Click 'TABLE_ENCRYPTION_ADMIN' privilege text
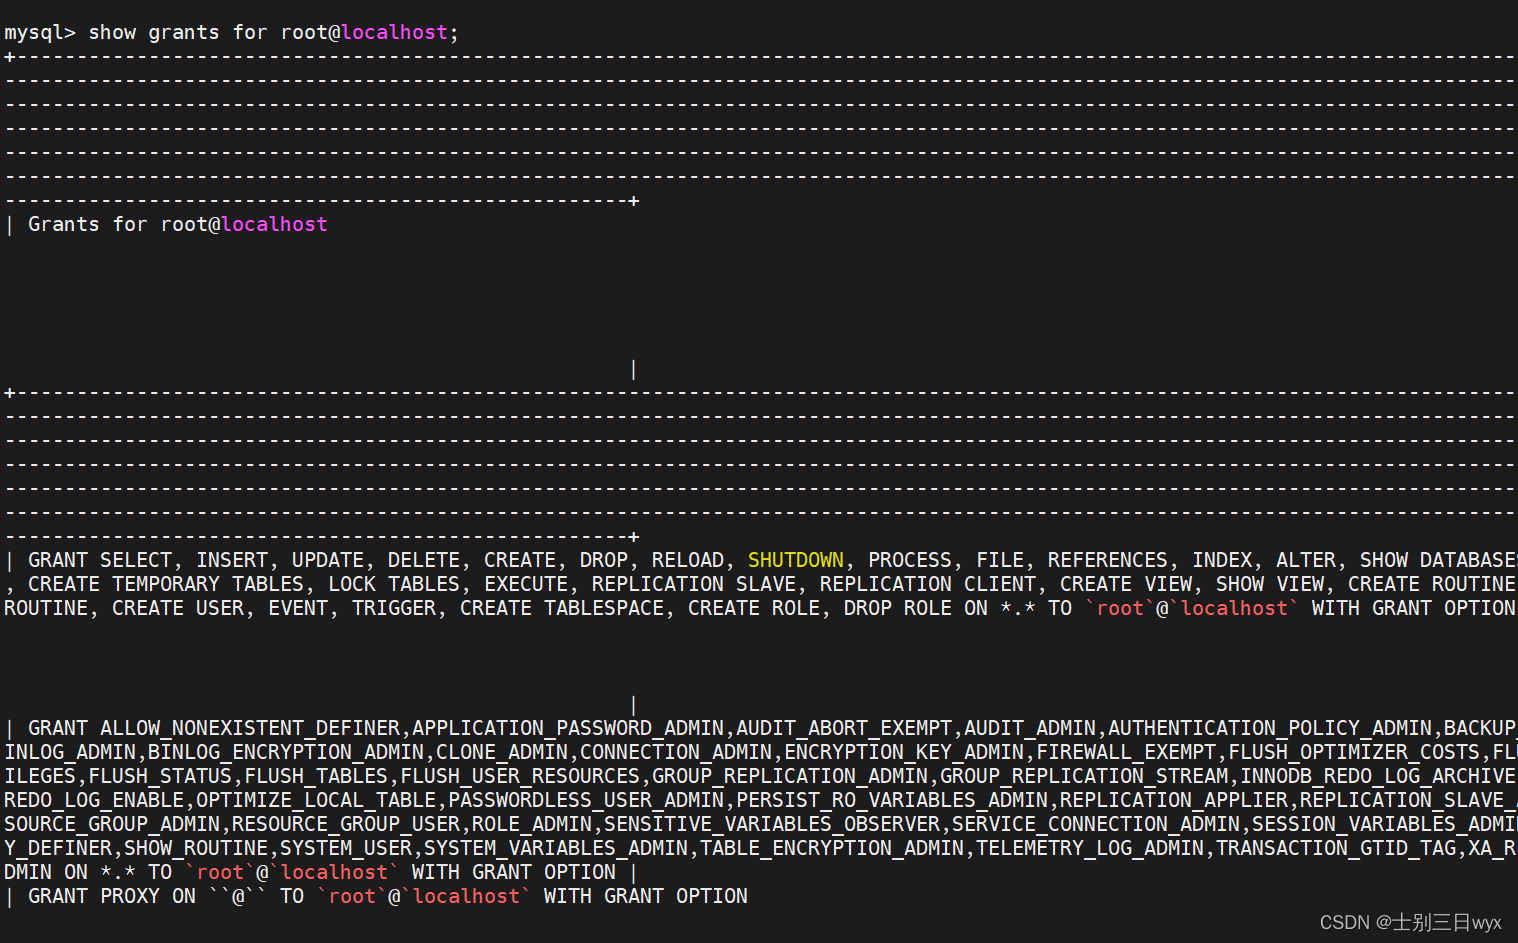Image resolution: width=1518 pixels, height=943 pixels. 832,849
